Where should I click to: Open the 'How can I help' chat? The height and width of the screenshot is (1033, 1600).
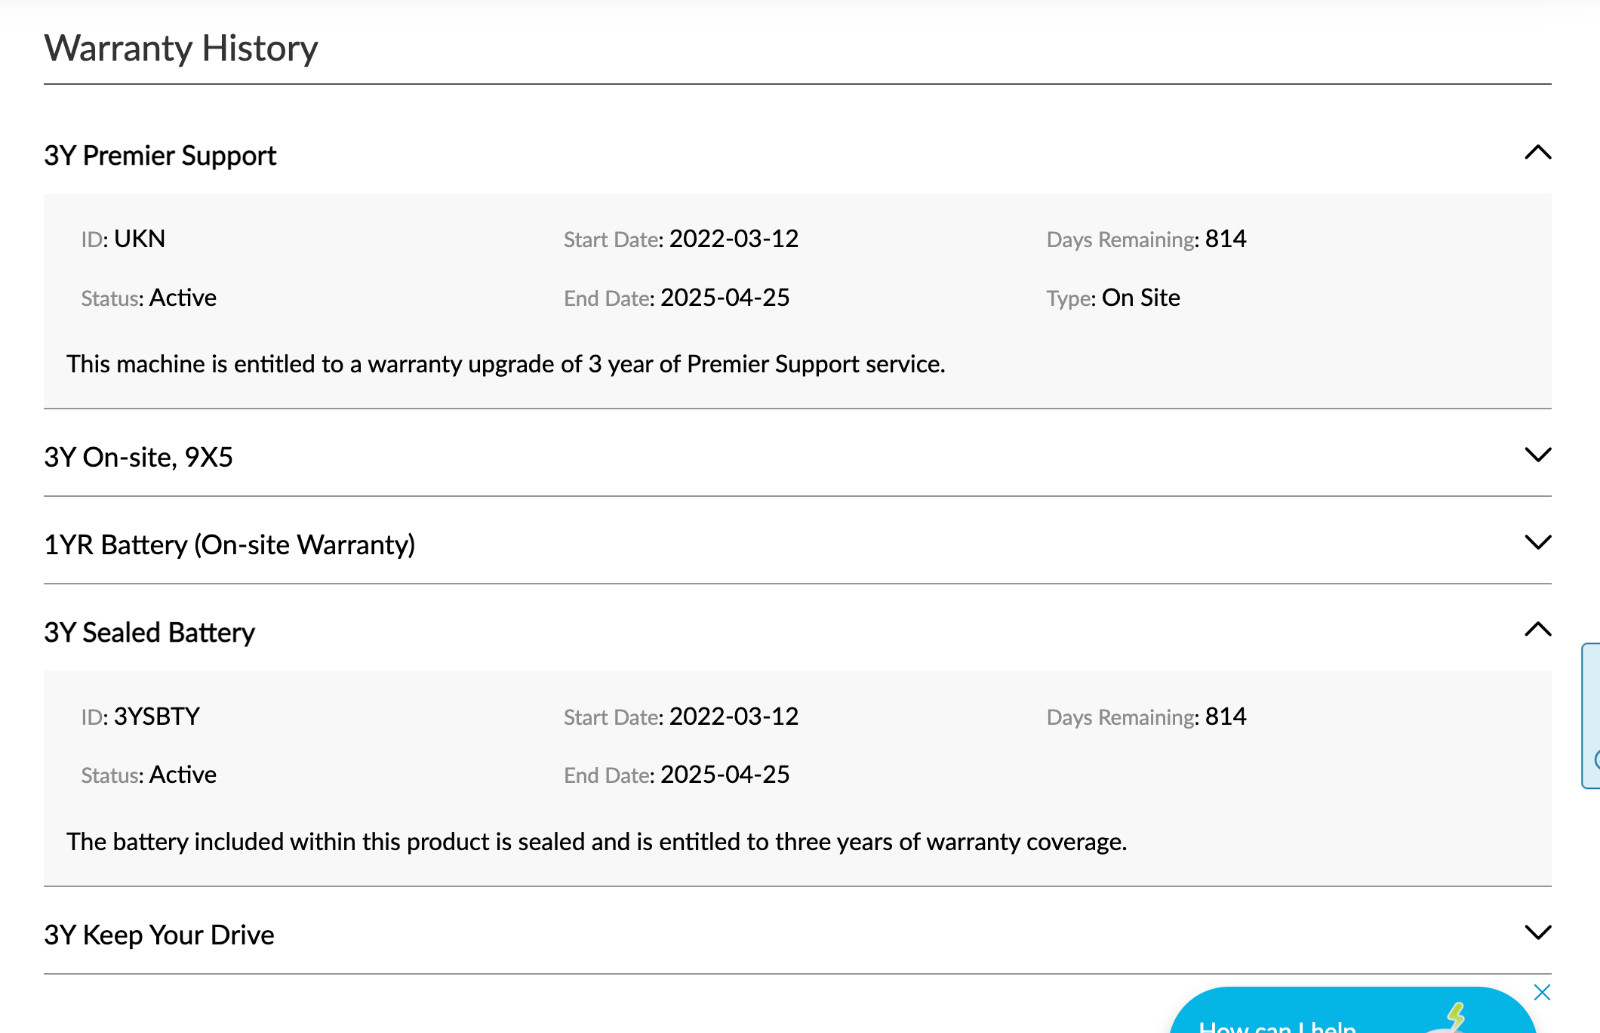pos(1277,1022)
